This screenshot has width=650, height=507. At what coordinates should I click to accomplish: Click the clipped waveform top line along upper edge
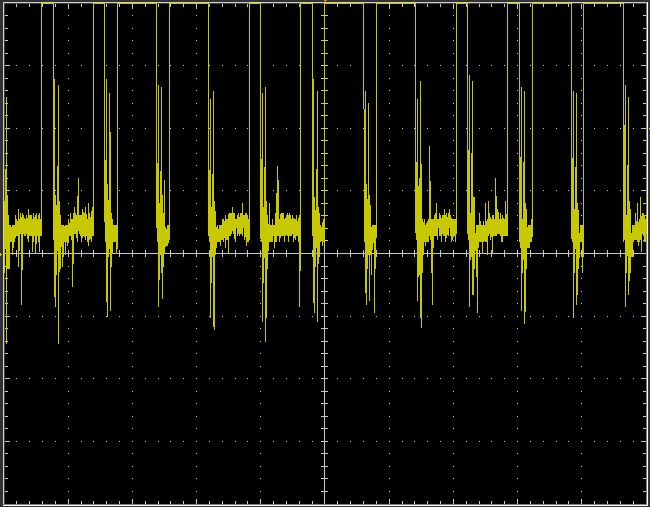coord(250,4)
